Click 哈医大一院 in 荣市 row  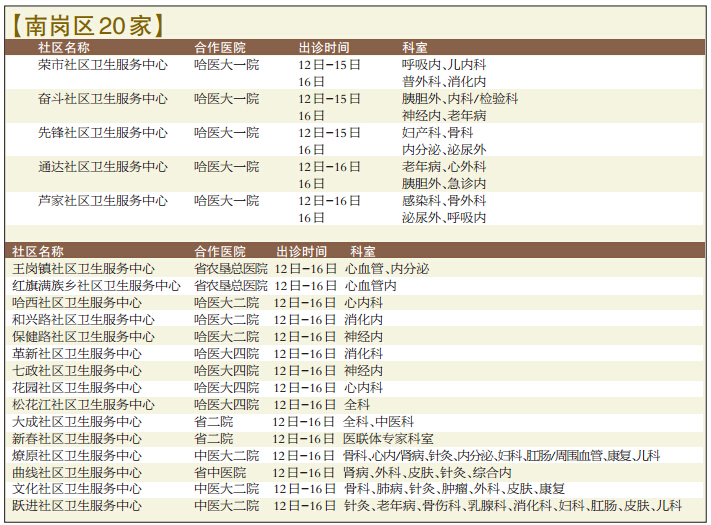227,65
